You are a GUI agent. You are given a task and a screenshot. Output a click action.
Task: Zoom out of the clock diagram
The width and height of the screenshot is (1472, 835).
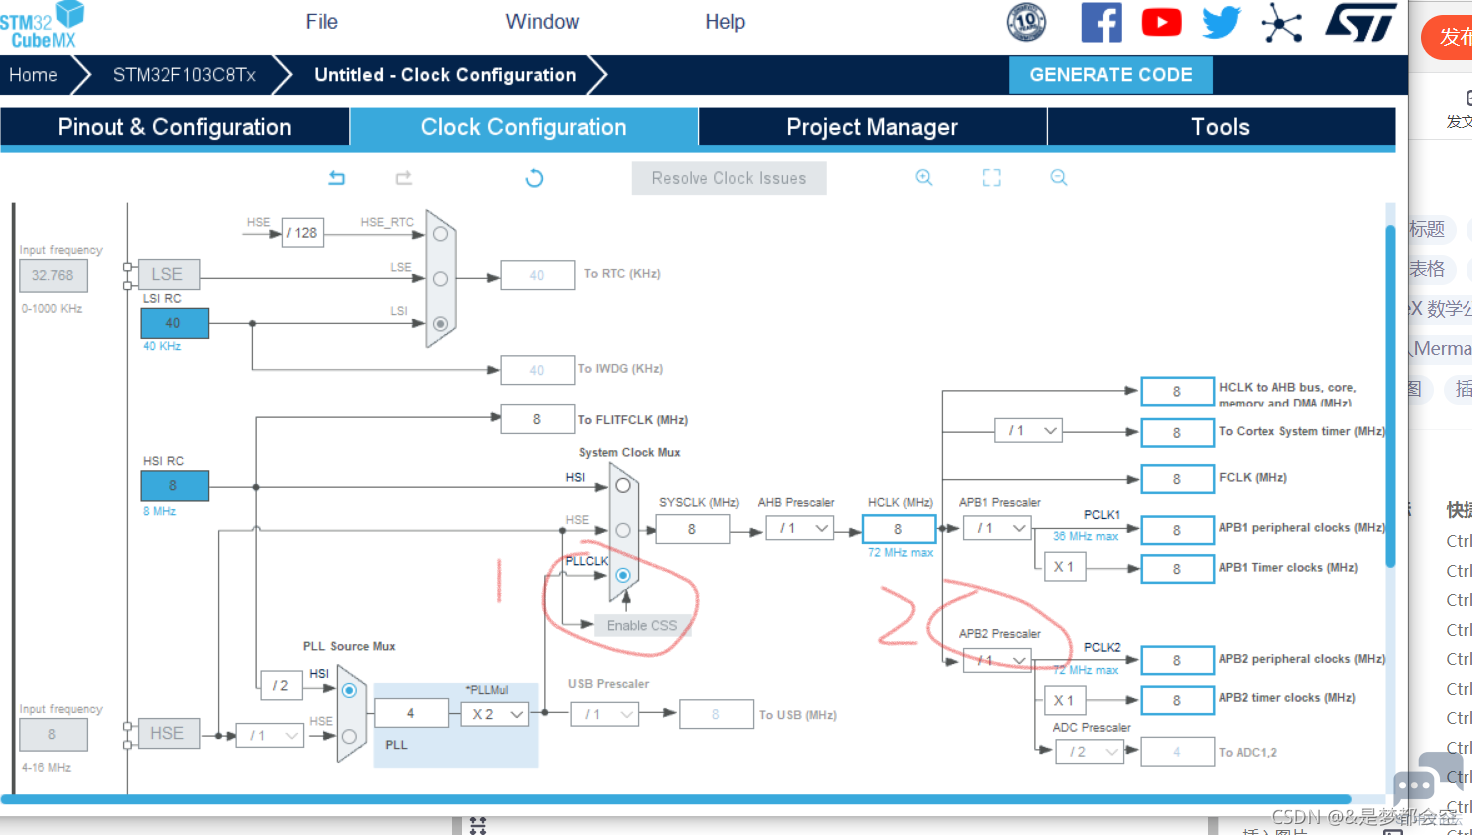pos(1059,178)
